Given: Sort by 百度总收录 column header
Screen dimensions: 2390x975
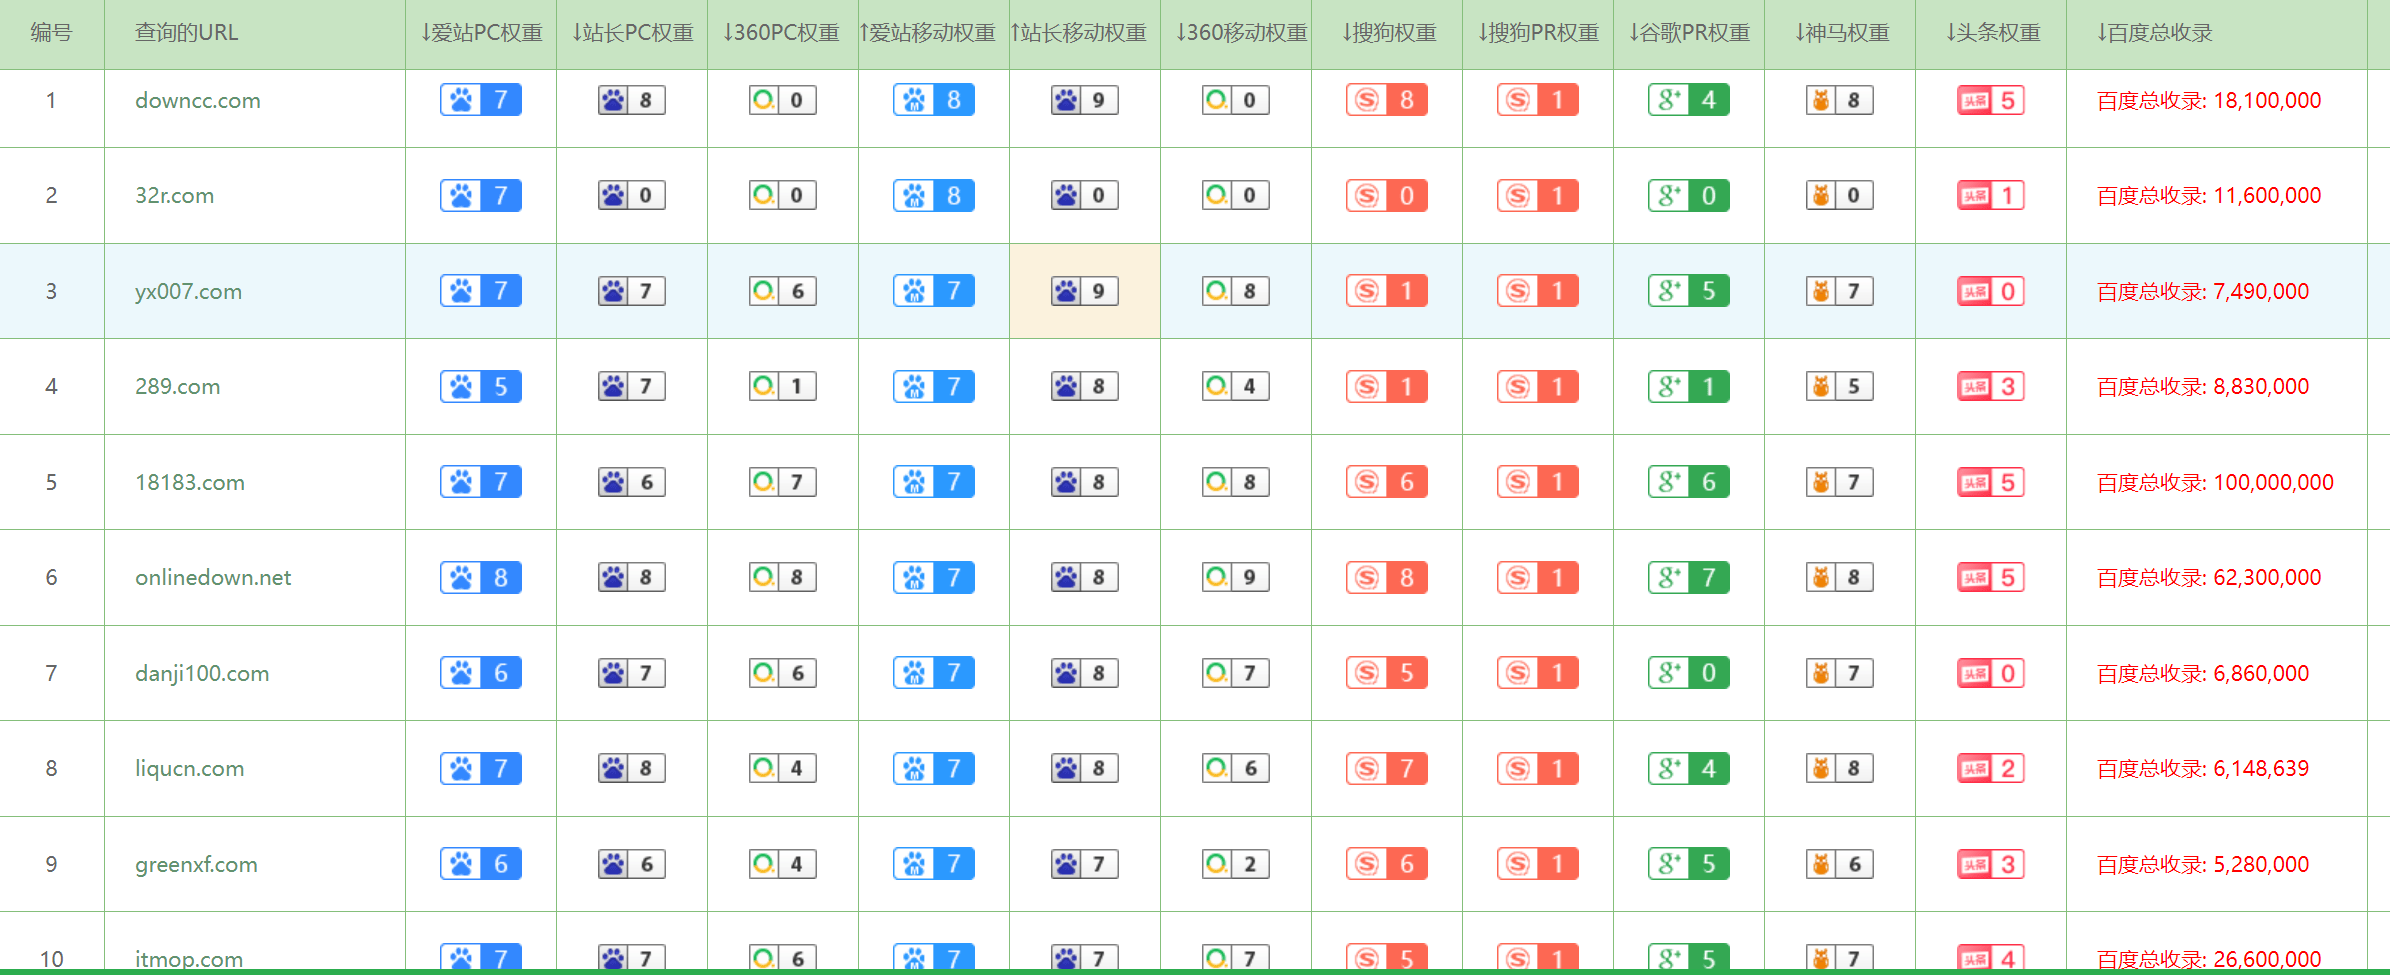Looking at the screenshot, I should 2154,33.
